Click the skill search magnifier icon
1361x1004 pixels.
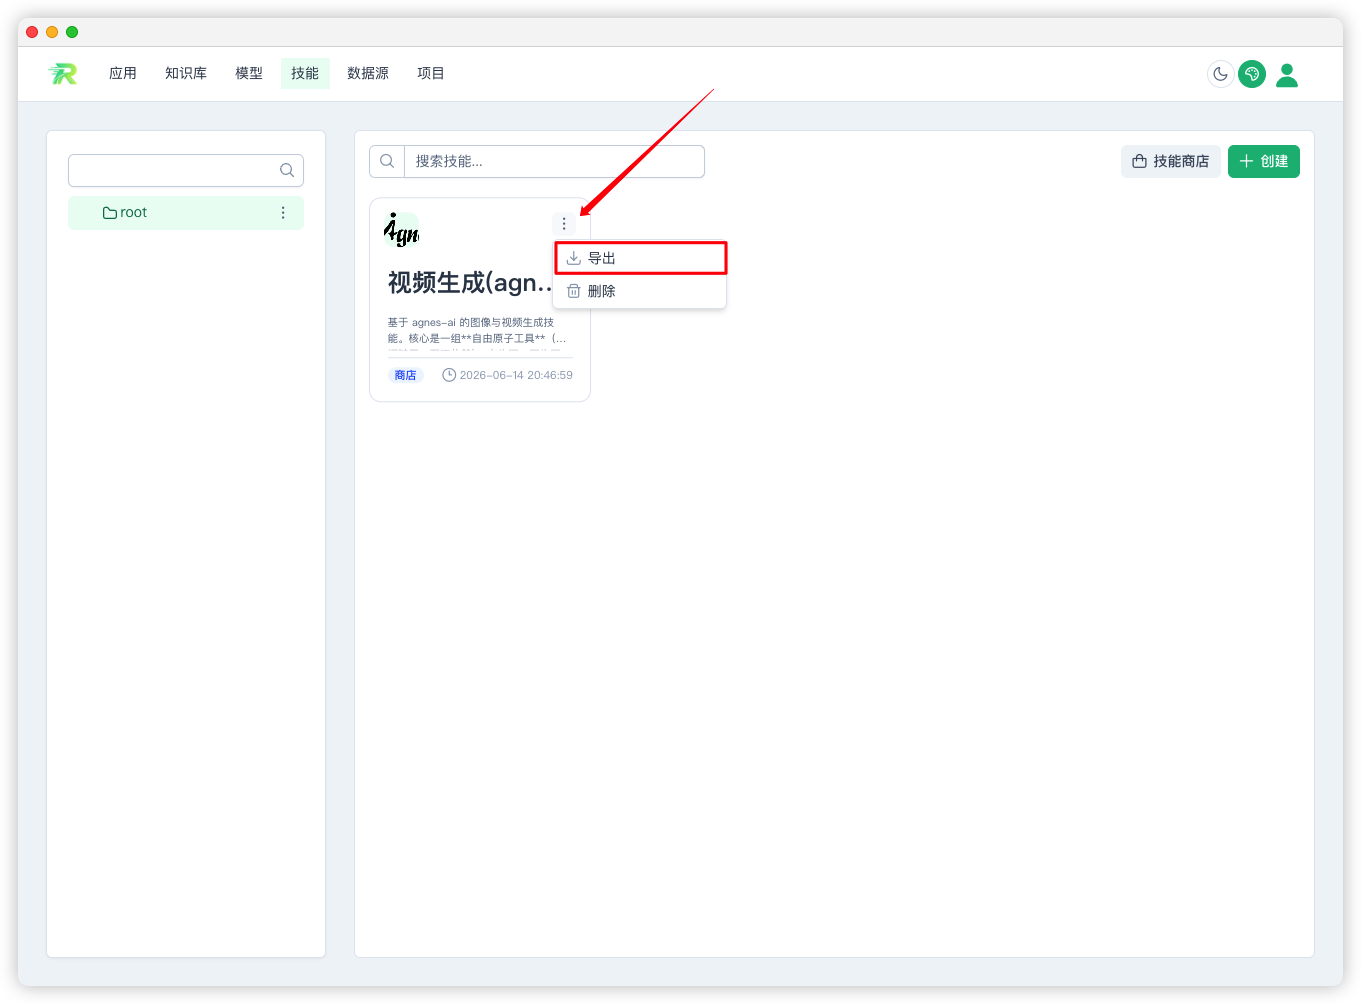tap(387, 161)
